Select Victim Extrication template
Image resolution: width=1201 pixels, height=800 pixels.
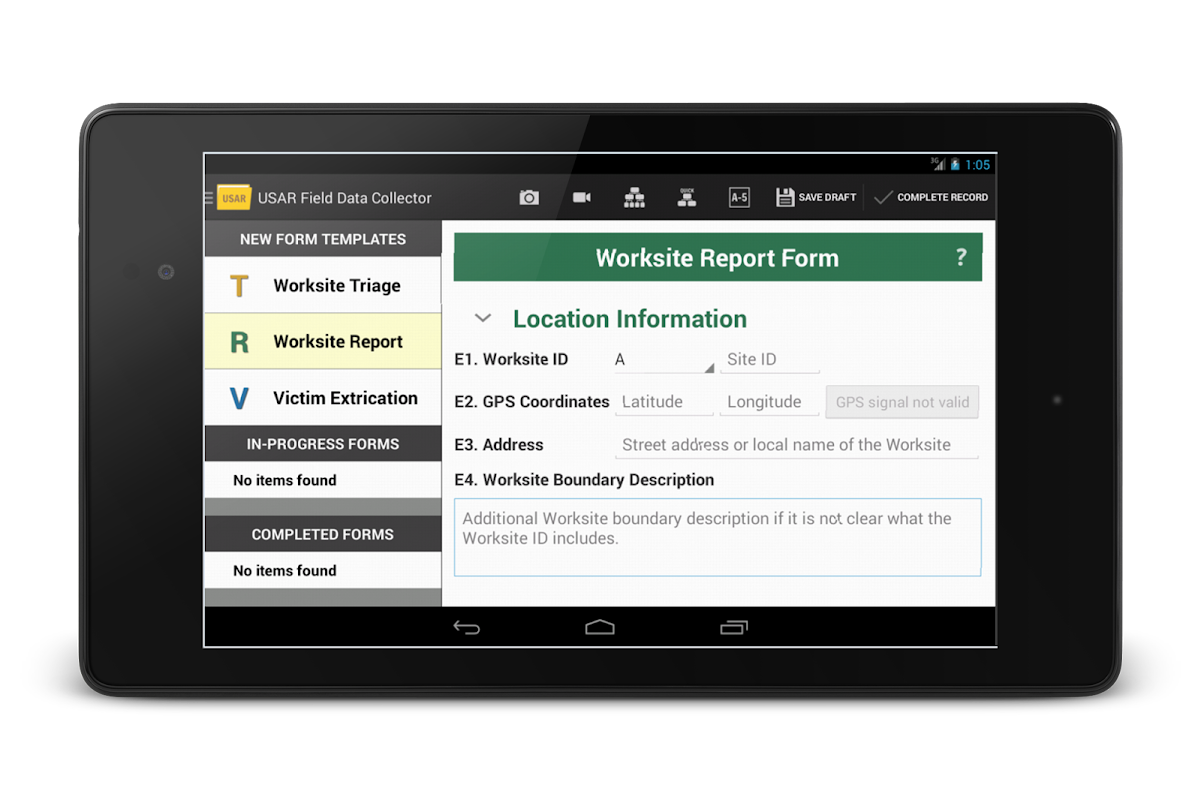tap(323, 397)
